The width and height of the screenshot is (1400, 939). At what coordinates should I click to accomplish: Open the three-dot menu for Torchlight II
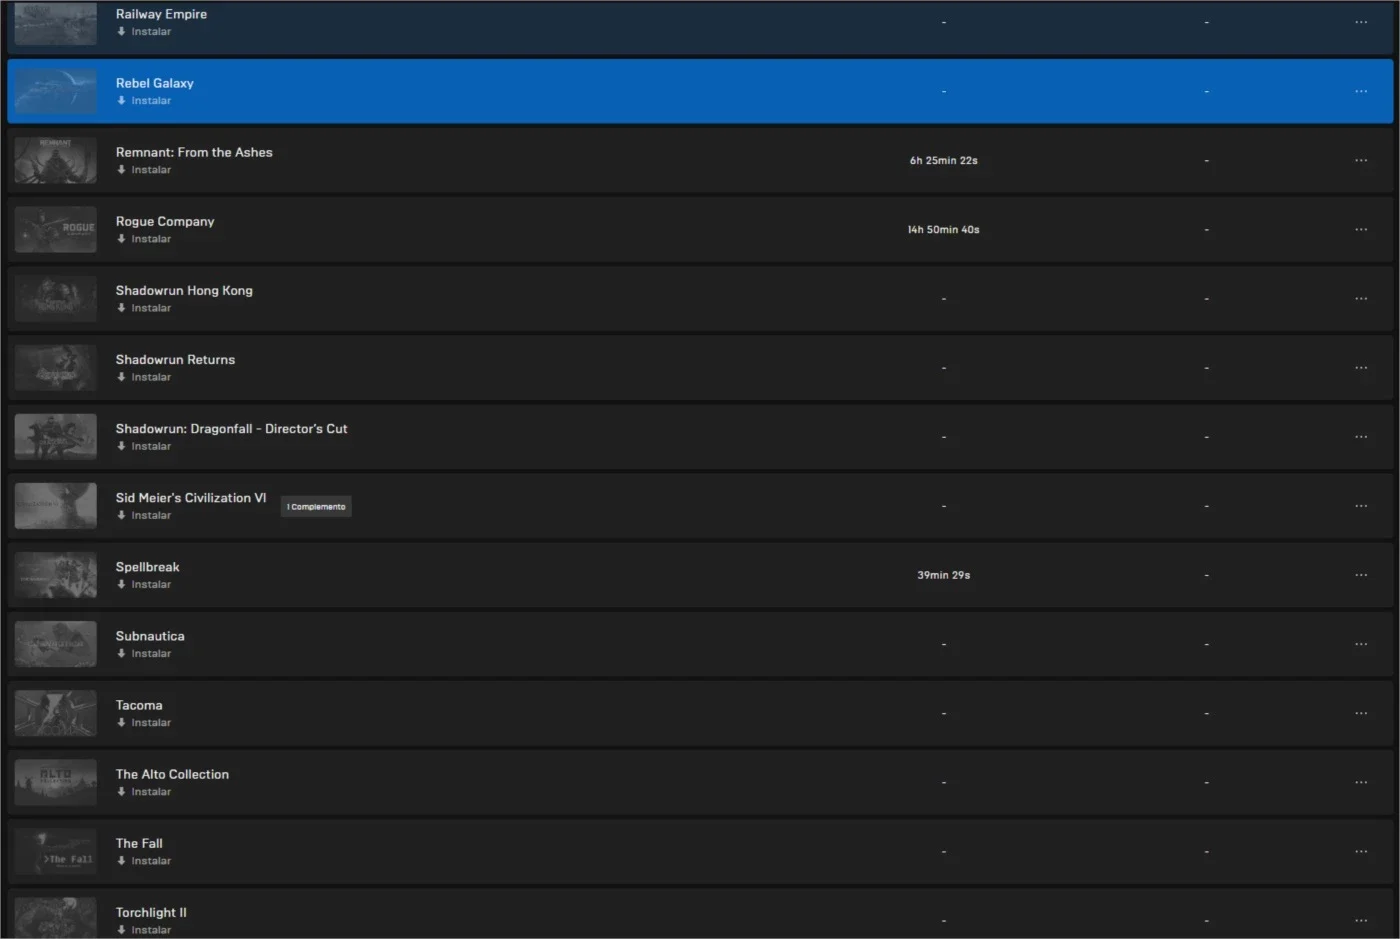coord(1361,920)
